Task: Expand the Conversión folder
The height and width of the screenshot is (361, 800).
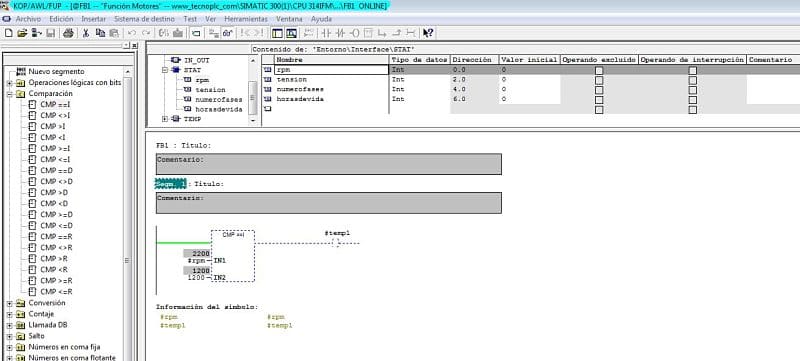Action: 9,303
